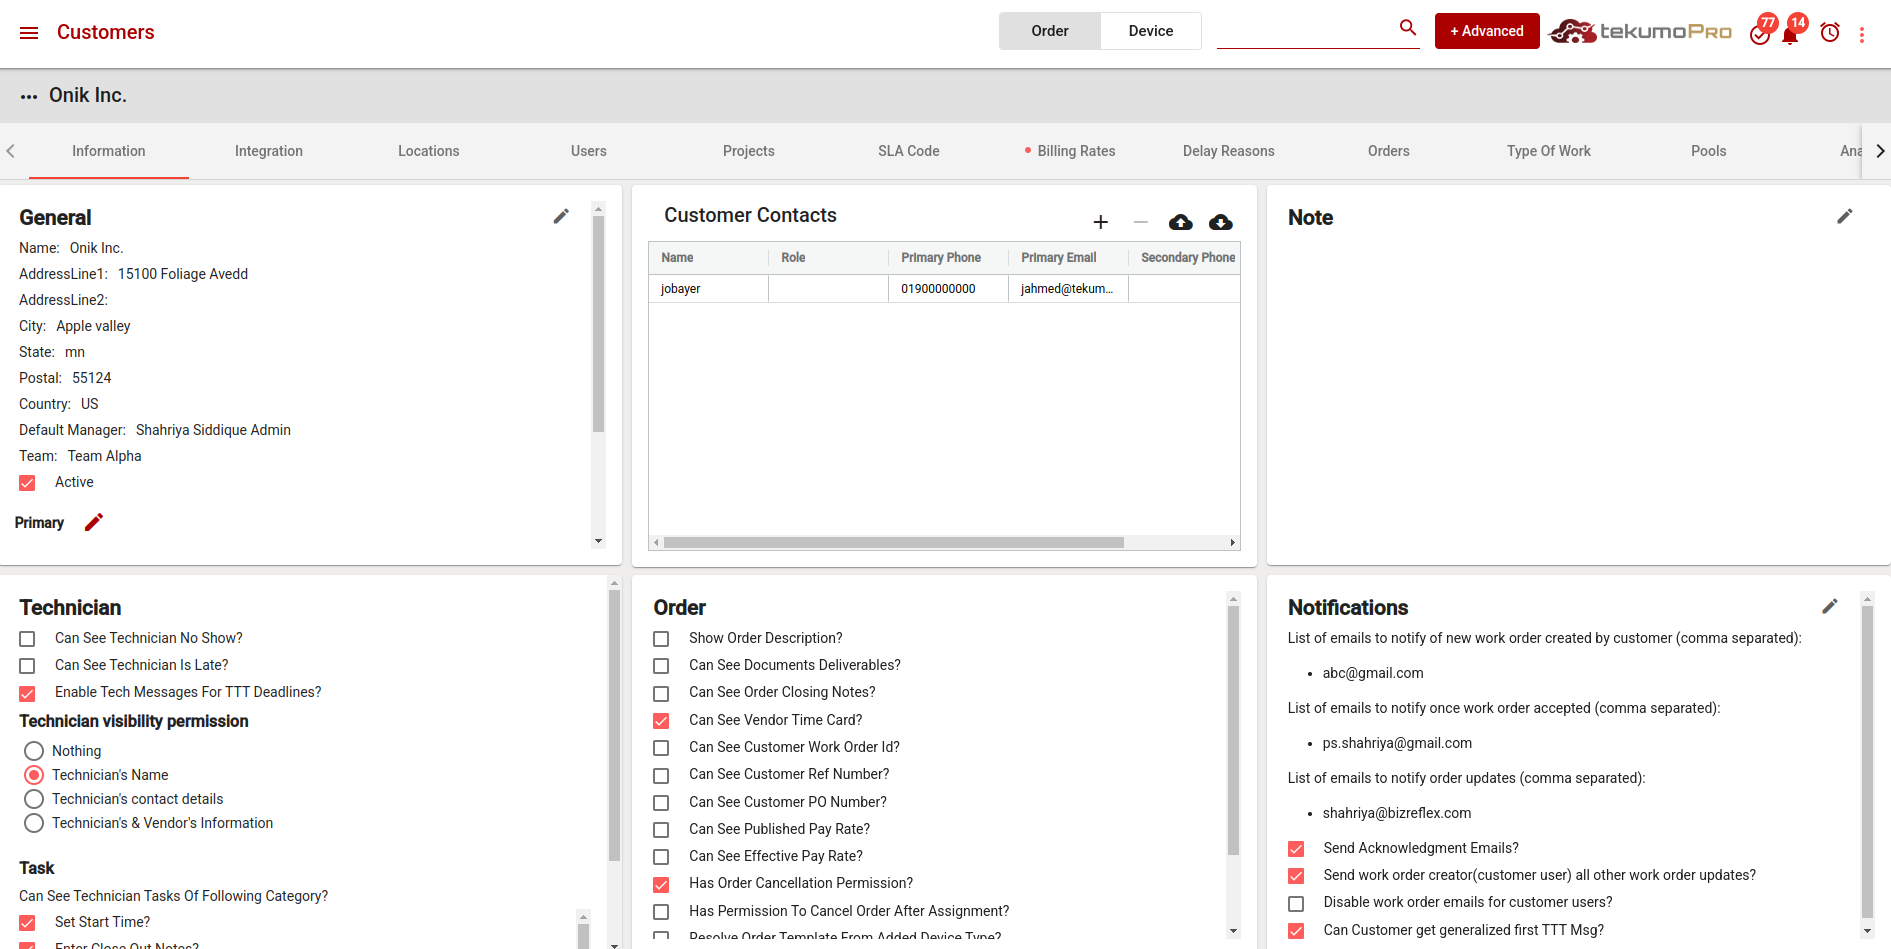The image size is (1891, 949).
Task: Open the SLA Code tab
Action: [908, 151]
